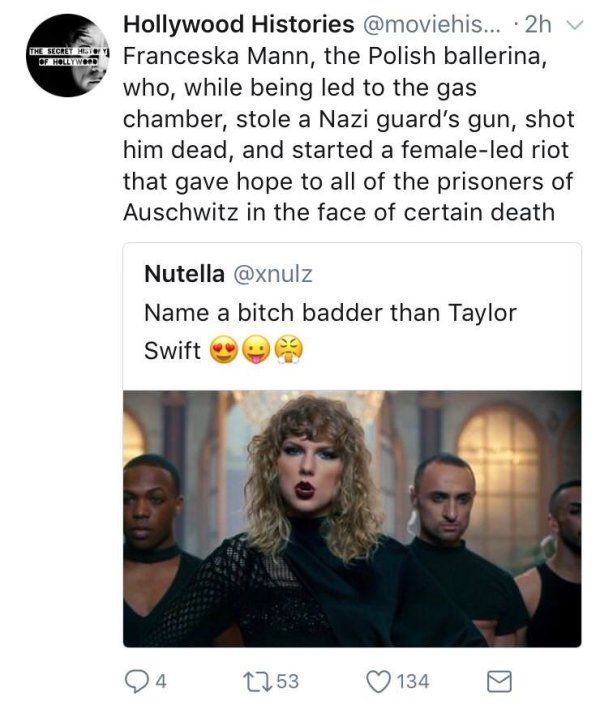Open the Hollywood Histories profile avatar

pos(67,55)
